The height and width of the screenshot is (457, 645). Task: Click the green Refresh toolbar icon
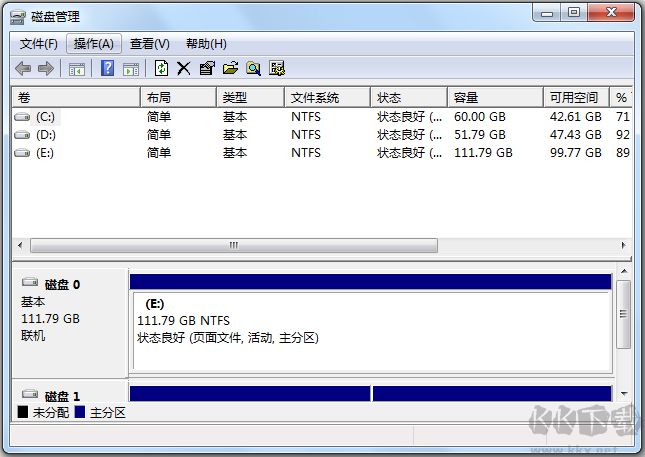161,68
